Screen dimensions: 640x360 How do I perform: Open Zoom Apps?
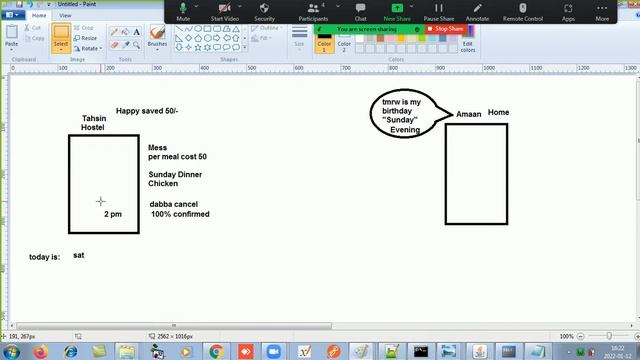tap(568, 12)
